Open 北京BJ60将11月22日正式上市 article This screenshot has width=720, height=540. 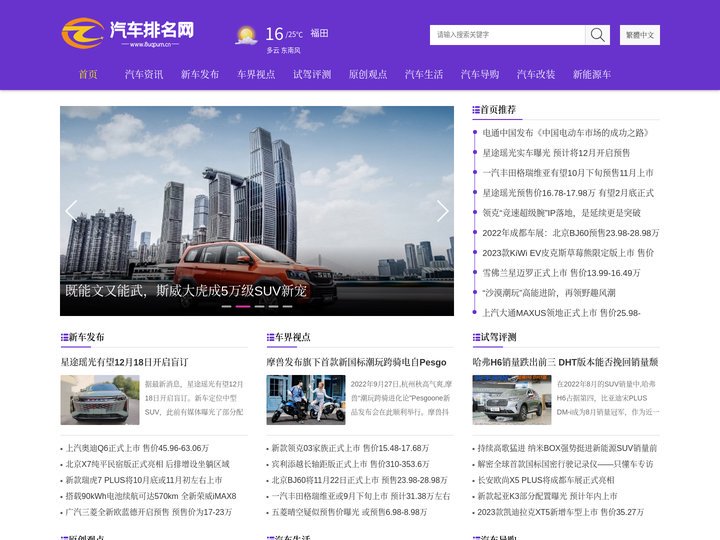coord(359,480)
